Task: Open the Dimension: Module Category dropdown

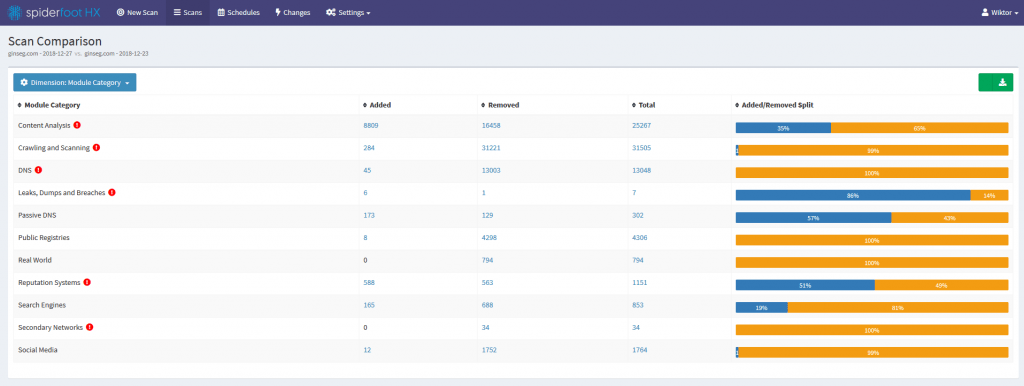Action: (x=75, y=82)
